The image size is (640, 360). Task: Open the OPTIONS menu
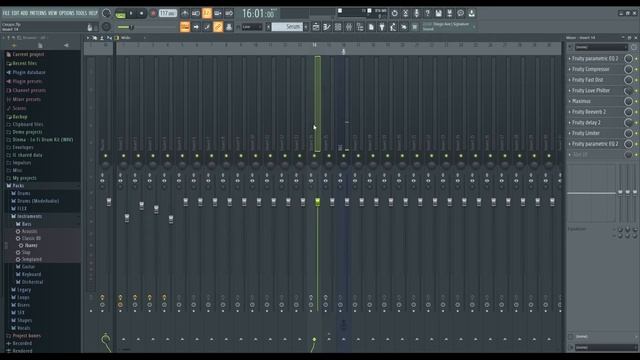click(67, 13)
